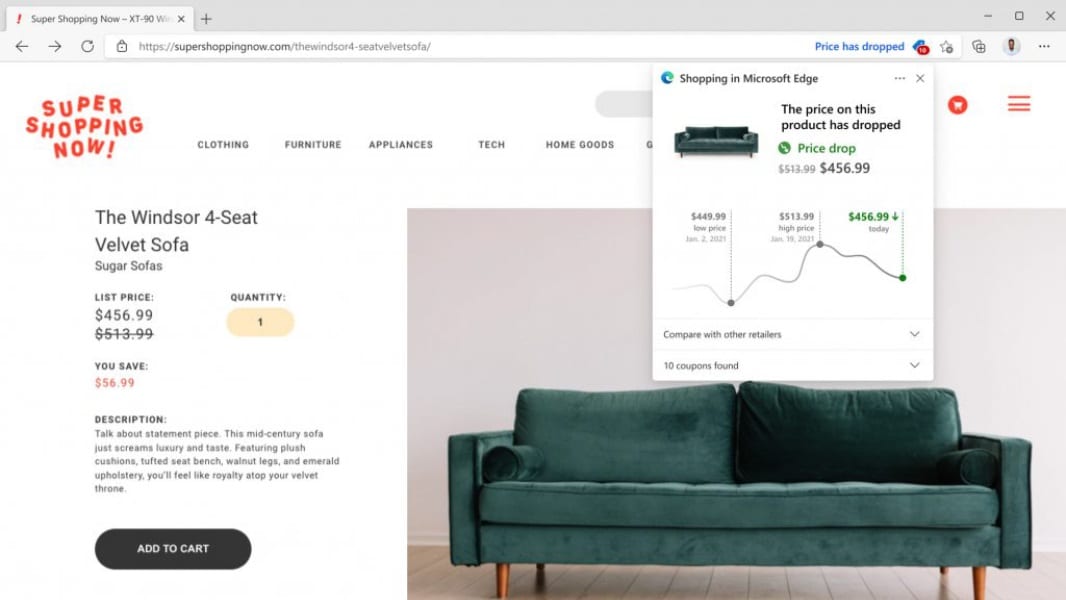Open the red hamburger menu
The height and width of the screenshot is (600, 1066).
(1018, 104)
